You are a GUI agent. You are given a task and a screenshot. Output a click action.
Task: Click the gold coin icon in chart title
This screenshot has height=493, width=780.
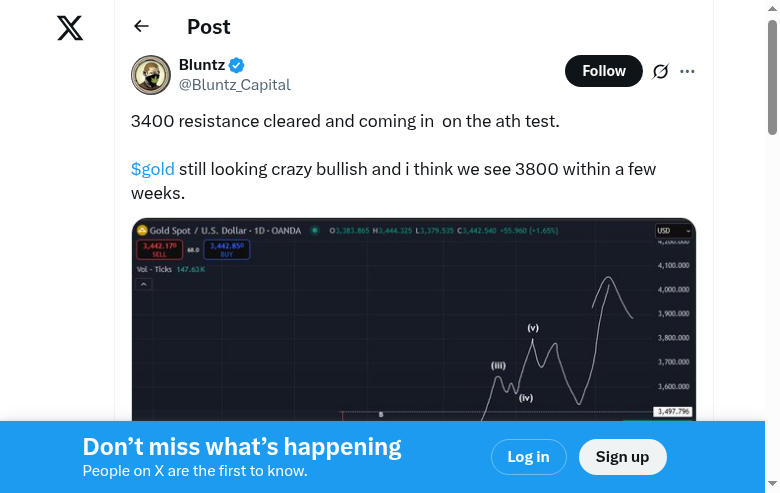(142, 231)
